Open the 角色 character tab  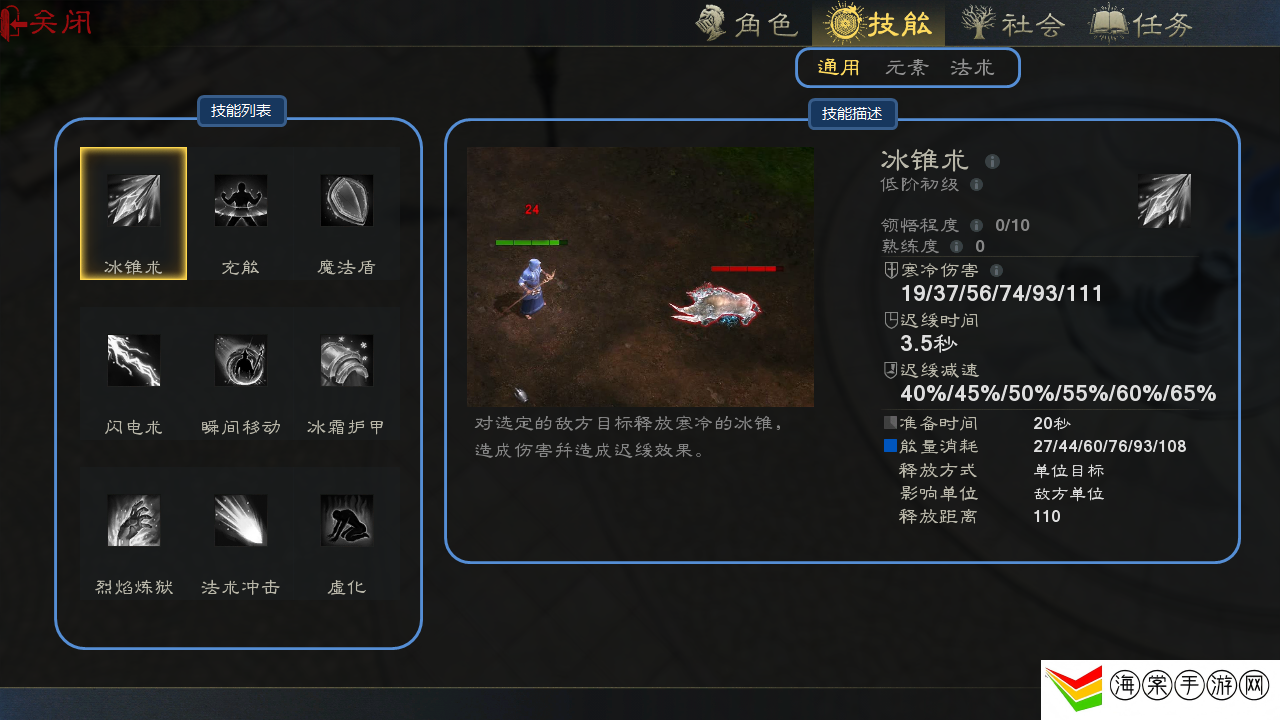click(747, 23)
